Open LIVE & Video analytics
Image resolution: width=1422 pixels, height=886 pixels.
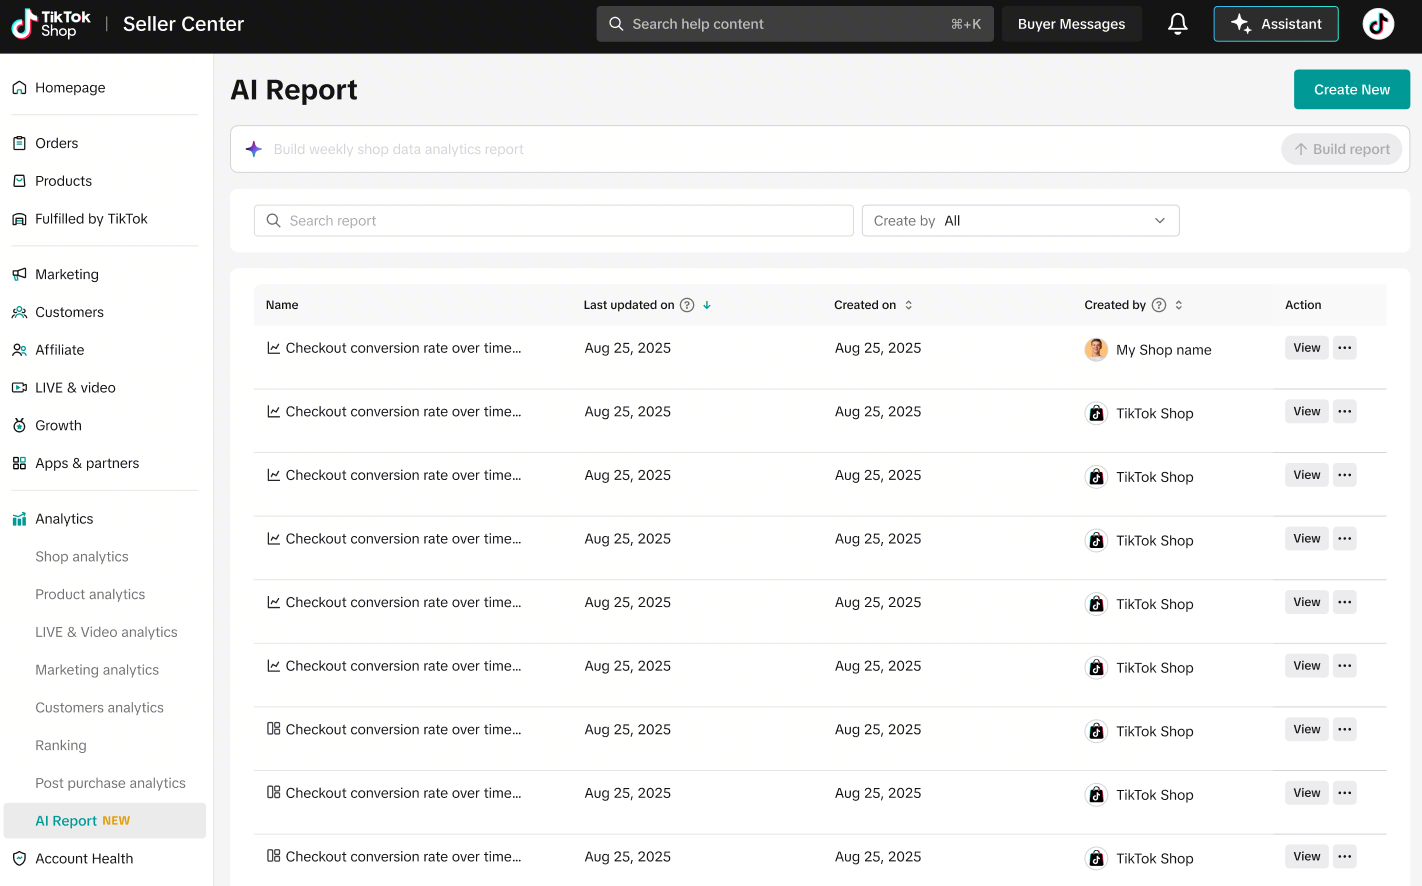point(104,632)
